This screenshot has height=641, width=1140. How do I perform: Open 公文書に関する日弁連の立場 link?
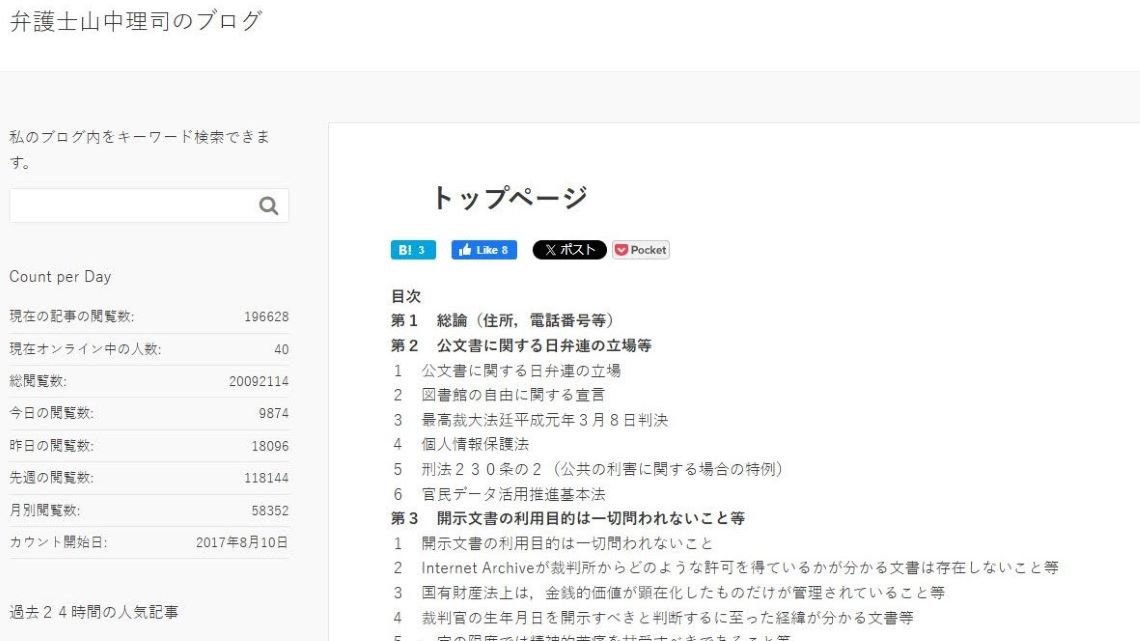(x=520, y=370)
